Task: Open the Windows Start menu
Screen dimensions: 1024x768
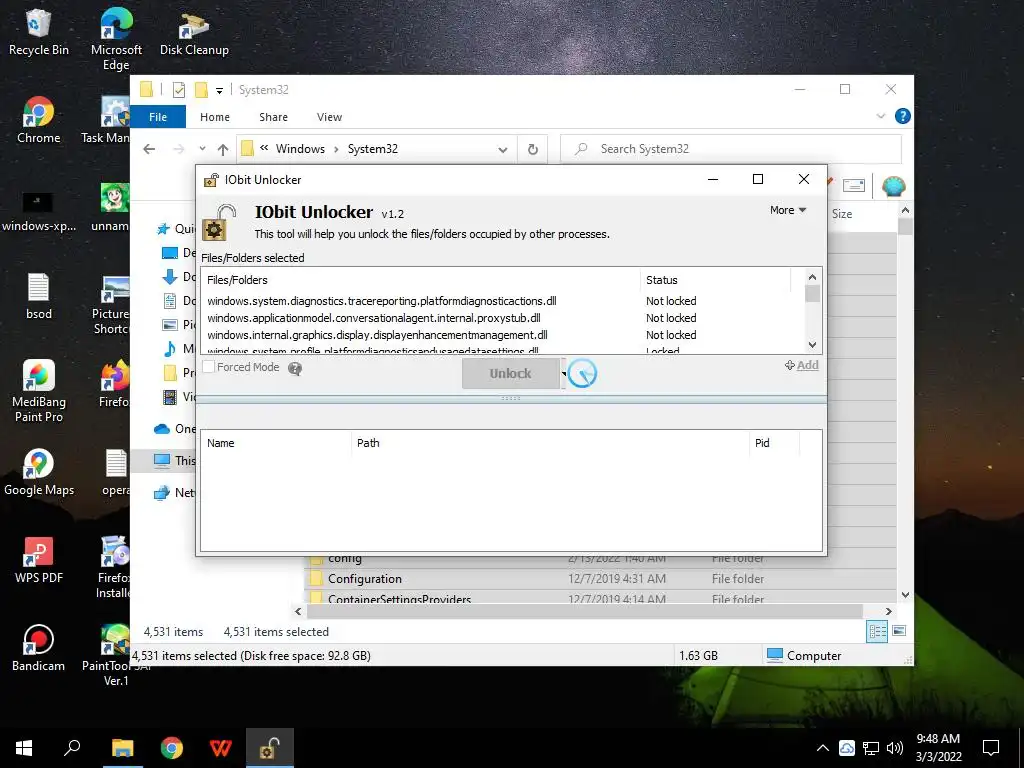Action: point(24,748)
